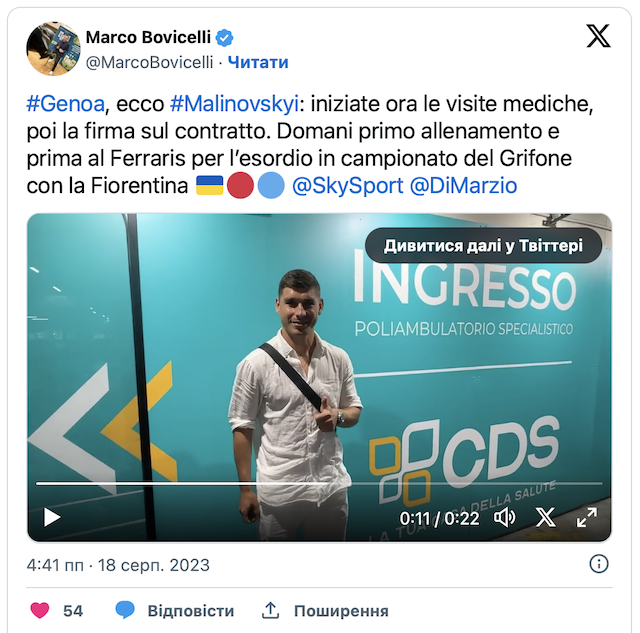Open Marco Bovicelli profile avatar
Image resolution: width=640 pixels, height=633 pixels.
coord(53,49)
